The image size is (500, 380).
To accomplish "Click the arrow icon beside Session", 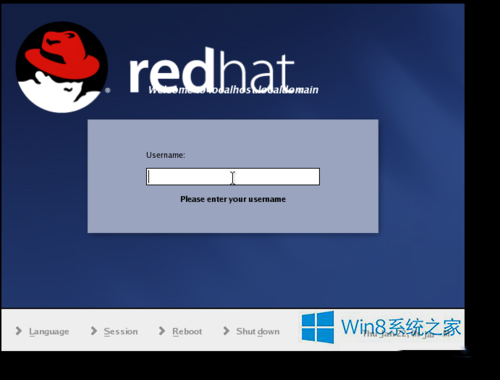I will coord(94,331).
